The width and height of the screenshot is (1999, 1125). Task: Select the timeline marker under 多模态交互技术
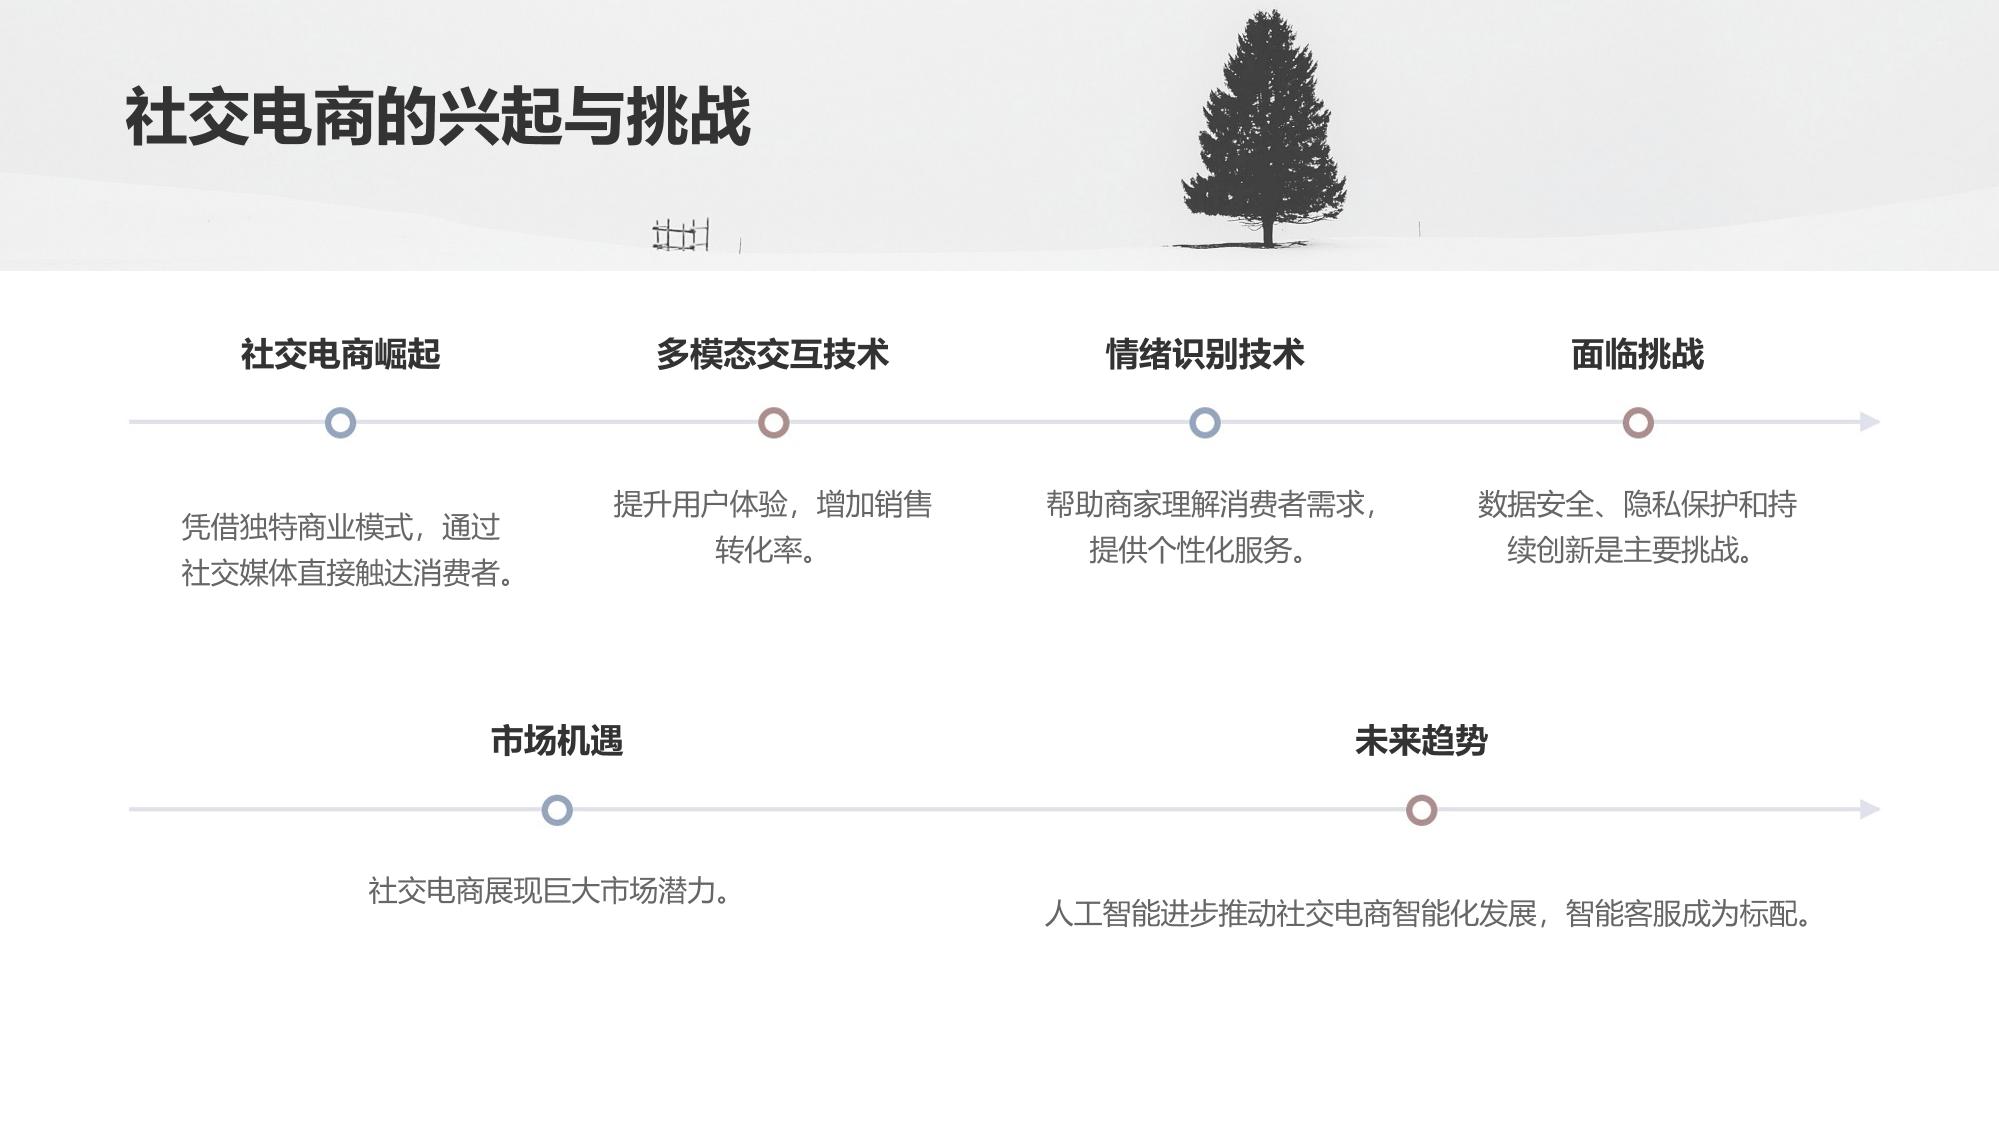pos(773,423)
